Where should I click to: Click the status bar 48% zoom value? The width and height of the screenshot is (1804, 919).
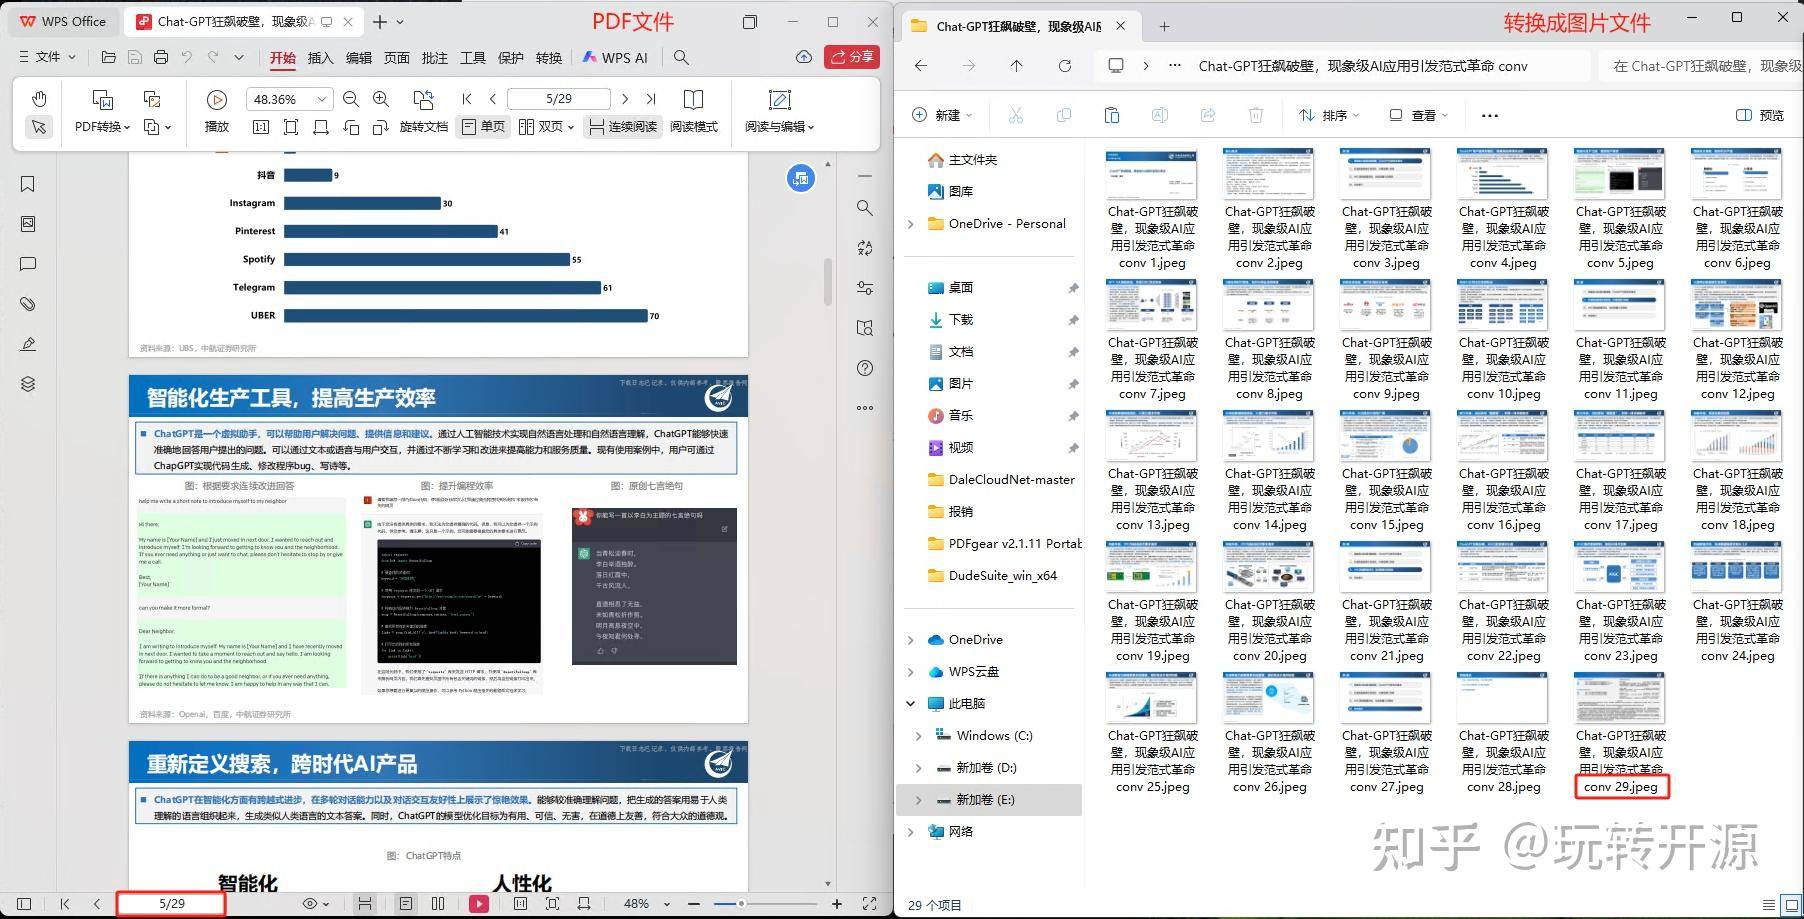[x=637, y=903]
